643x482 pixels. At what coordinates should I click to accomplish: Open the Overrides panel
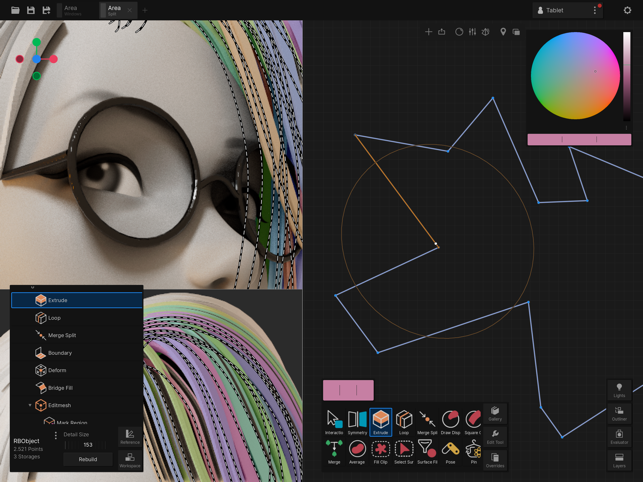coord(495,460)
